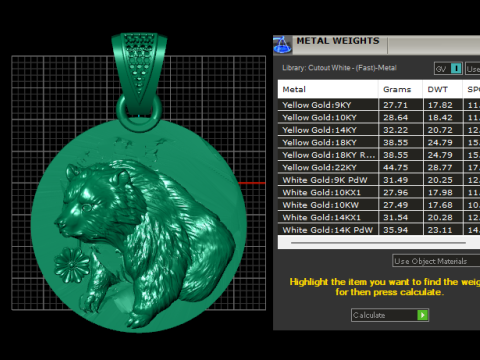Click the 17.82 DWT value
Screen dimensions: 480x360
click(440, 105)
